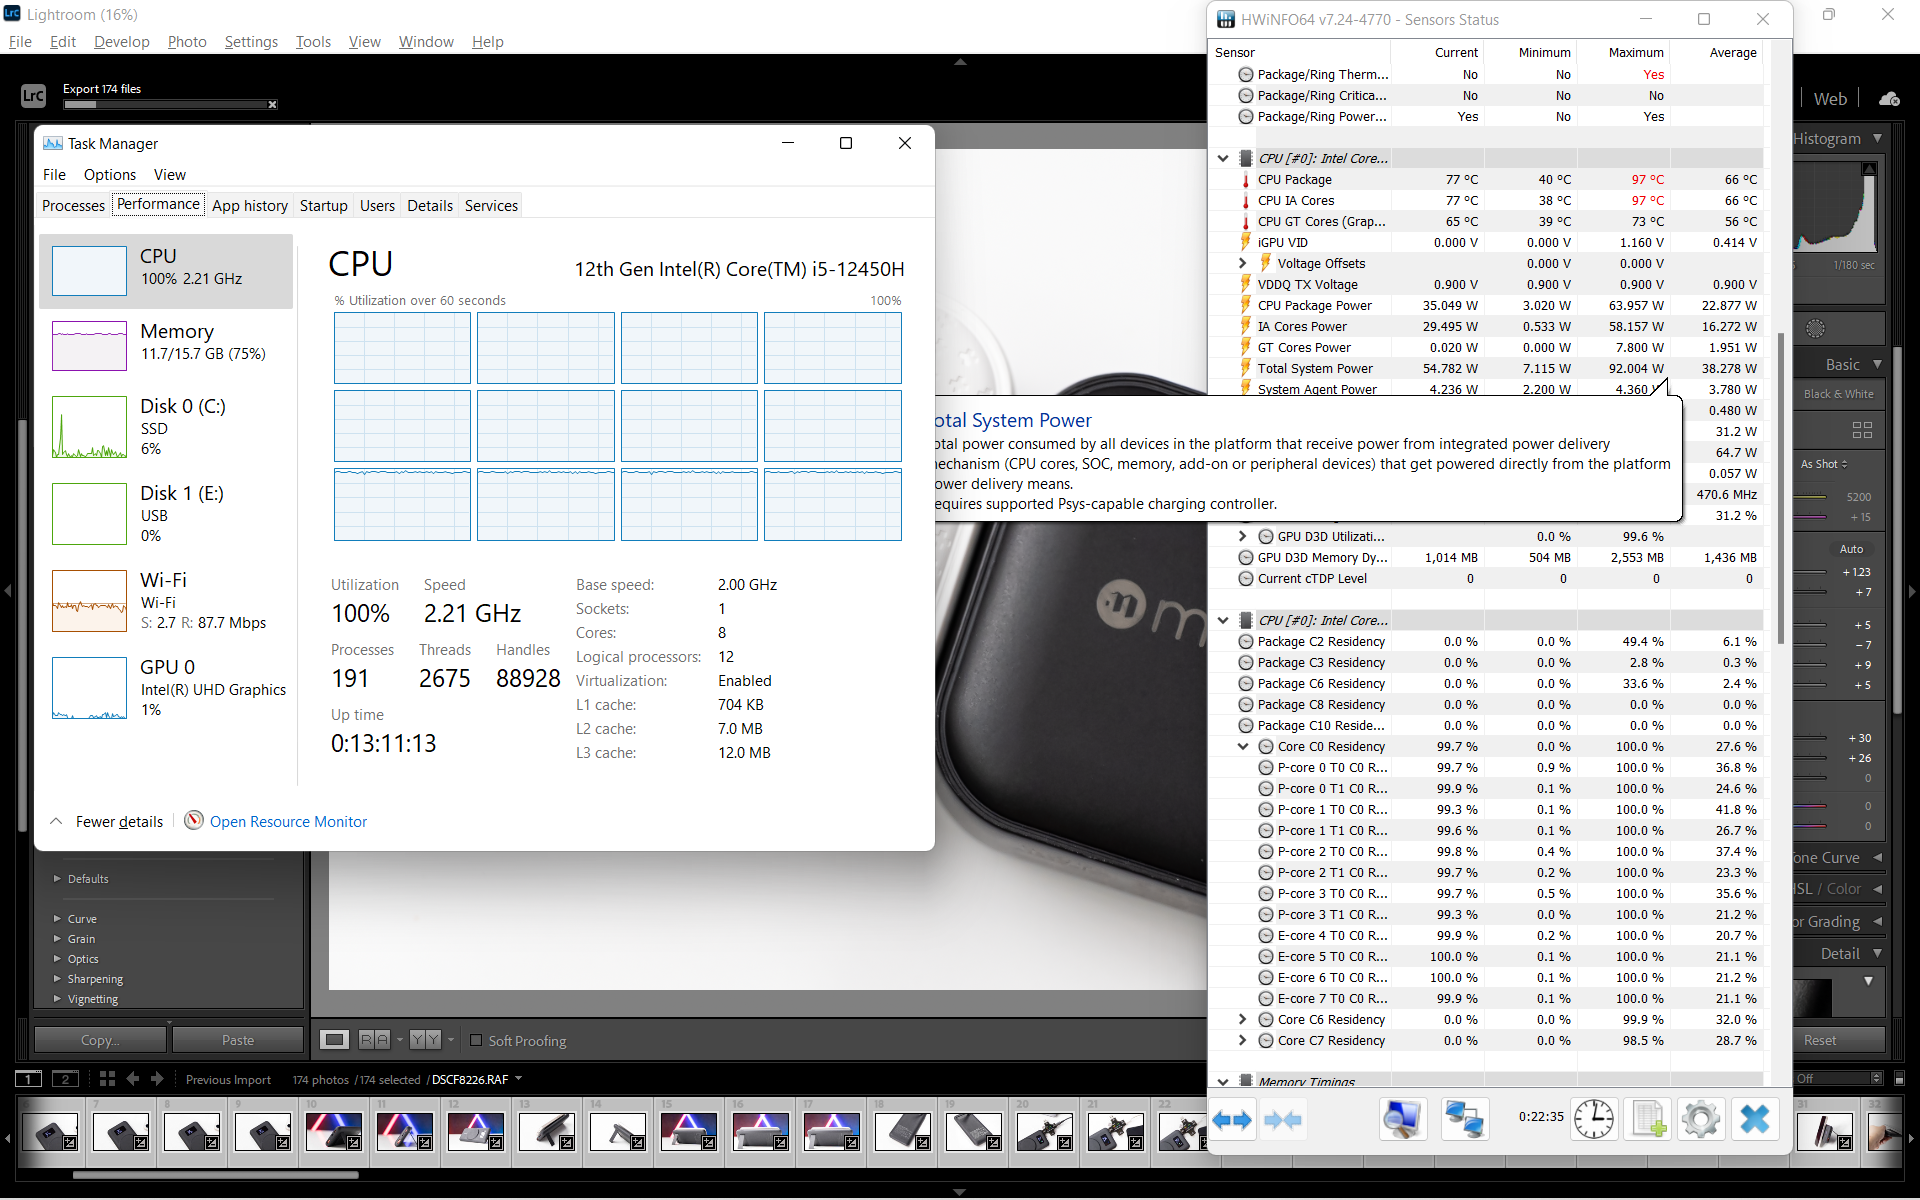Toggle Lightroom Y|Y before/after view icon
Screen dimensions: 1920x1200
point(425,1040)
